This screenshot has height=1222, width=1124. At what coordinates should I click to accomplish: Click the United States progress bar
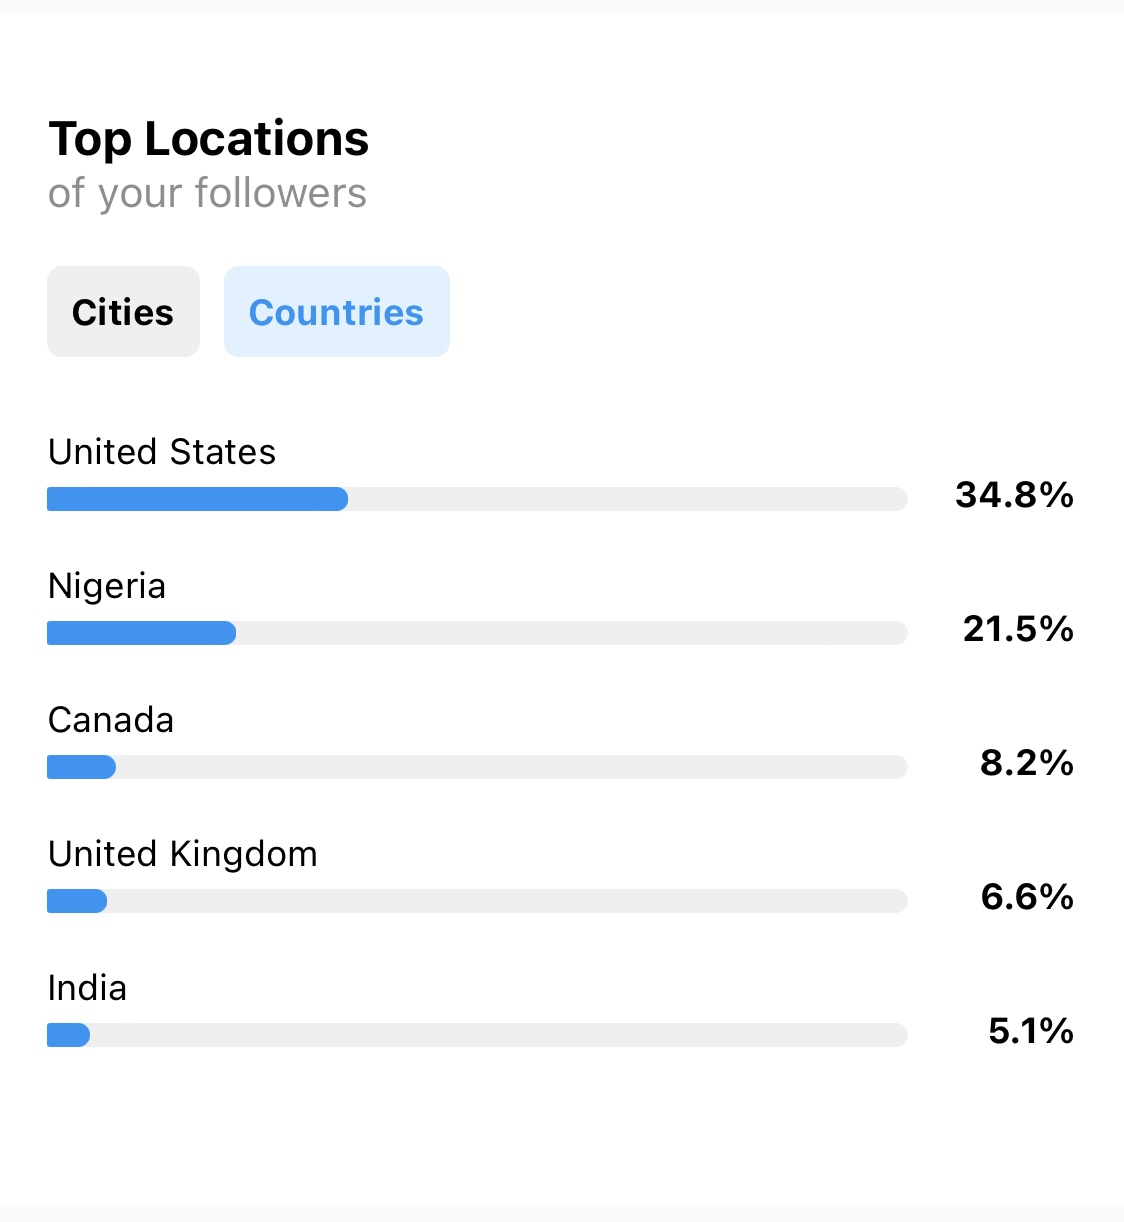click(477, 499)
